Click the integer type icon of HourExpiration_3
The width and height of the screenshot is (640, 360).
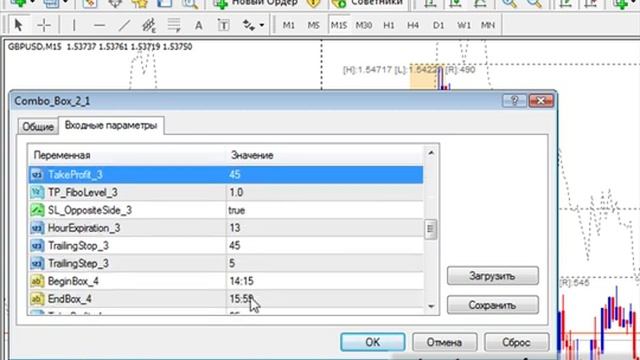pyautogui.click(x=37, y=228)
